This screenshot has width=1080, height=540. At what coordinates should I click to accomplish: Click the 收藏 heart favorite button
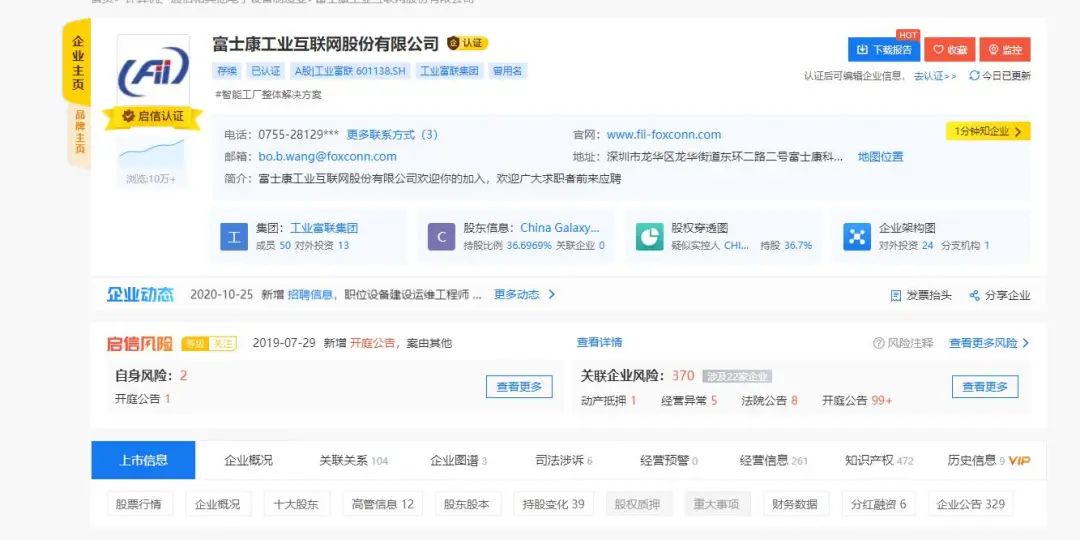coord(949,49)
